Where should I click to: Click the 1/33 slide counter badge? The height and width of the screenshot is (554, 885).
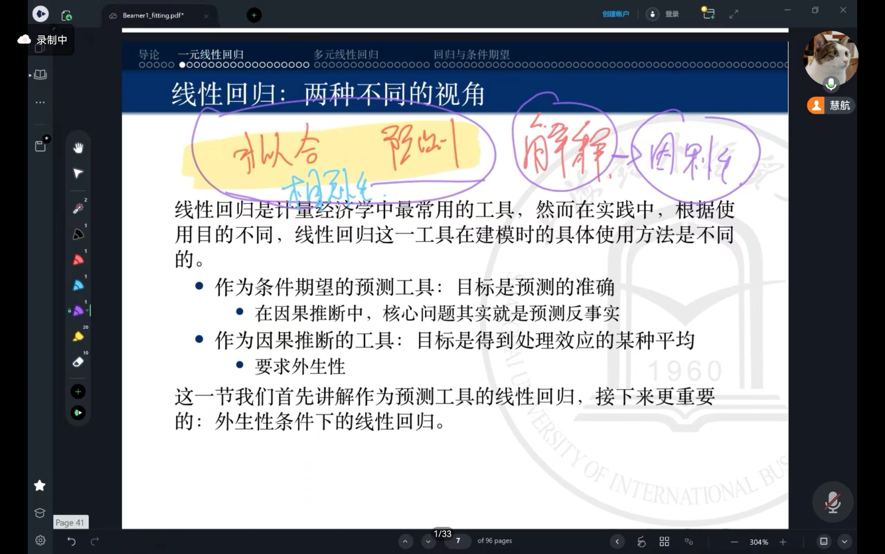point(442,533)
